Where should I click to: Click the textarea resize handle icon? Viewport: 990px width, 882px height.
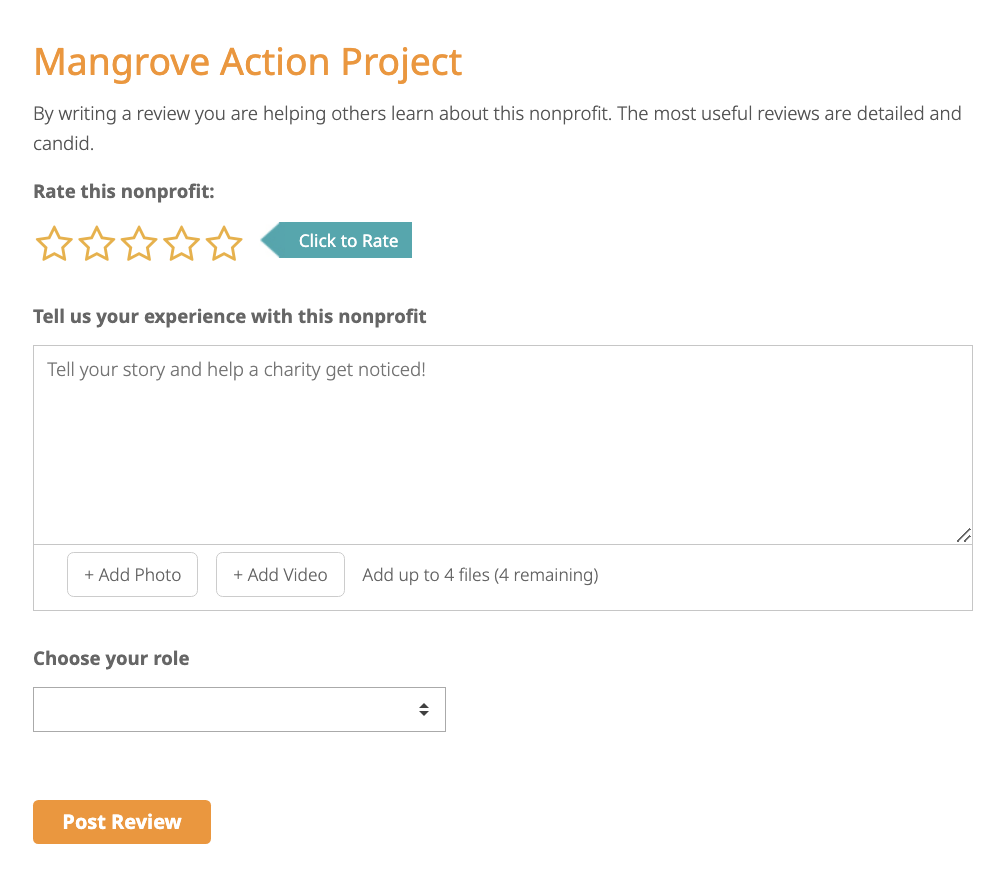pyautogui.click(x=963, y=535)
